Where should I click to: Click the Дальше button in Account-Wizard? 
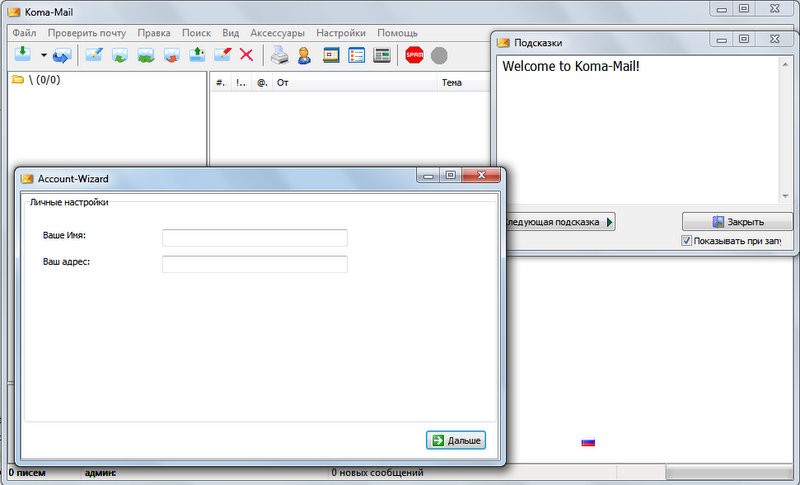click(x=456, y=440)
